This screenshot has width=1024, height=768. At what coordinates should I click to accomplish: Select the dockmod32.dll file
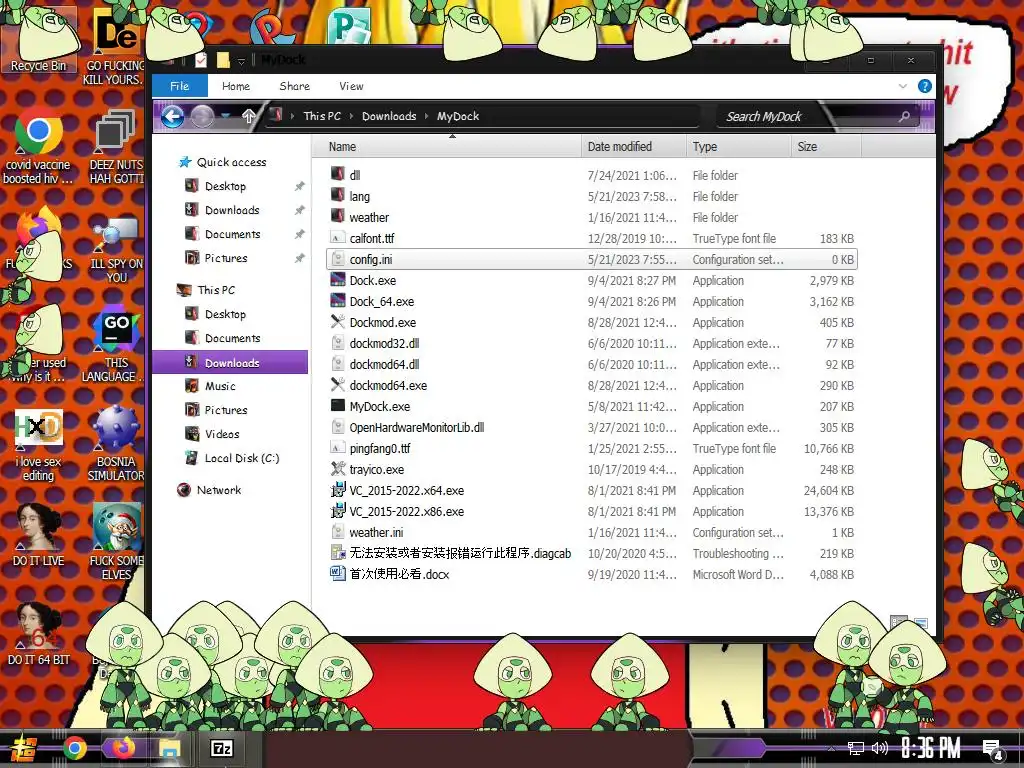click(x=384, y=344)
